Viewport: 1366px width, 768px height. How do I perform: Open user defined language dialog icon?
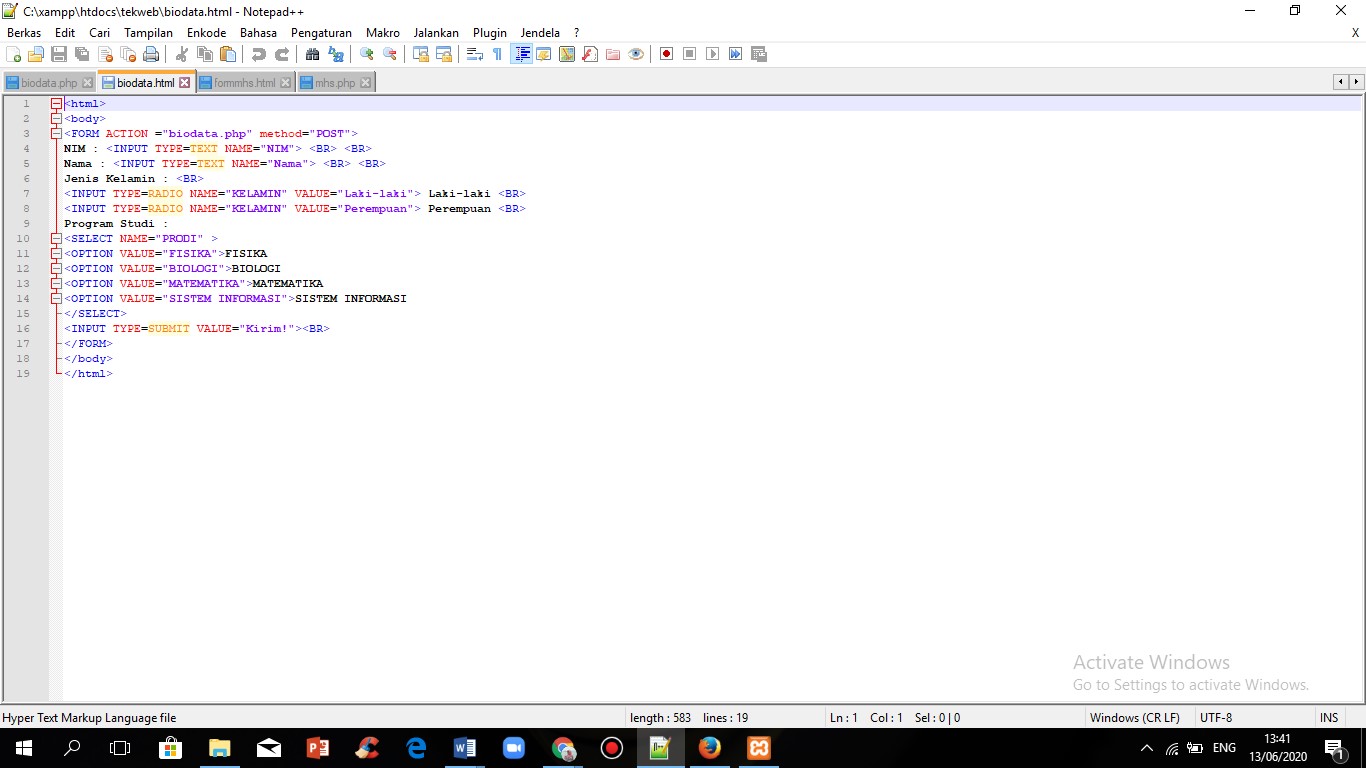[543, 54]
